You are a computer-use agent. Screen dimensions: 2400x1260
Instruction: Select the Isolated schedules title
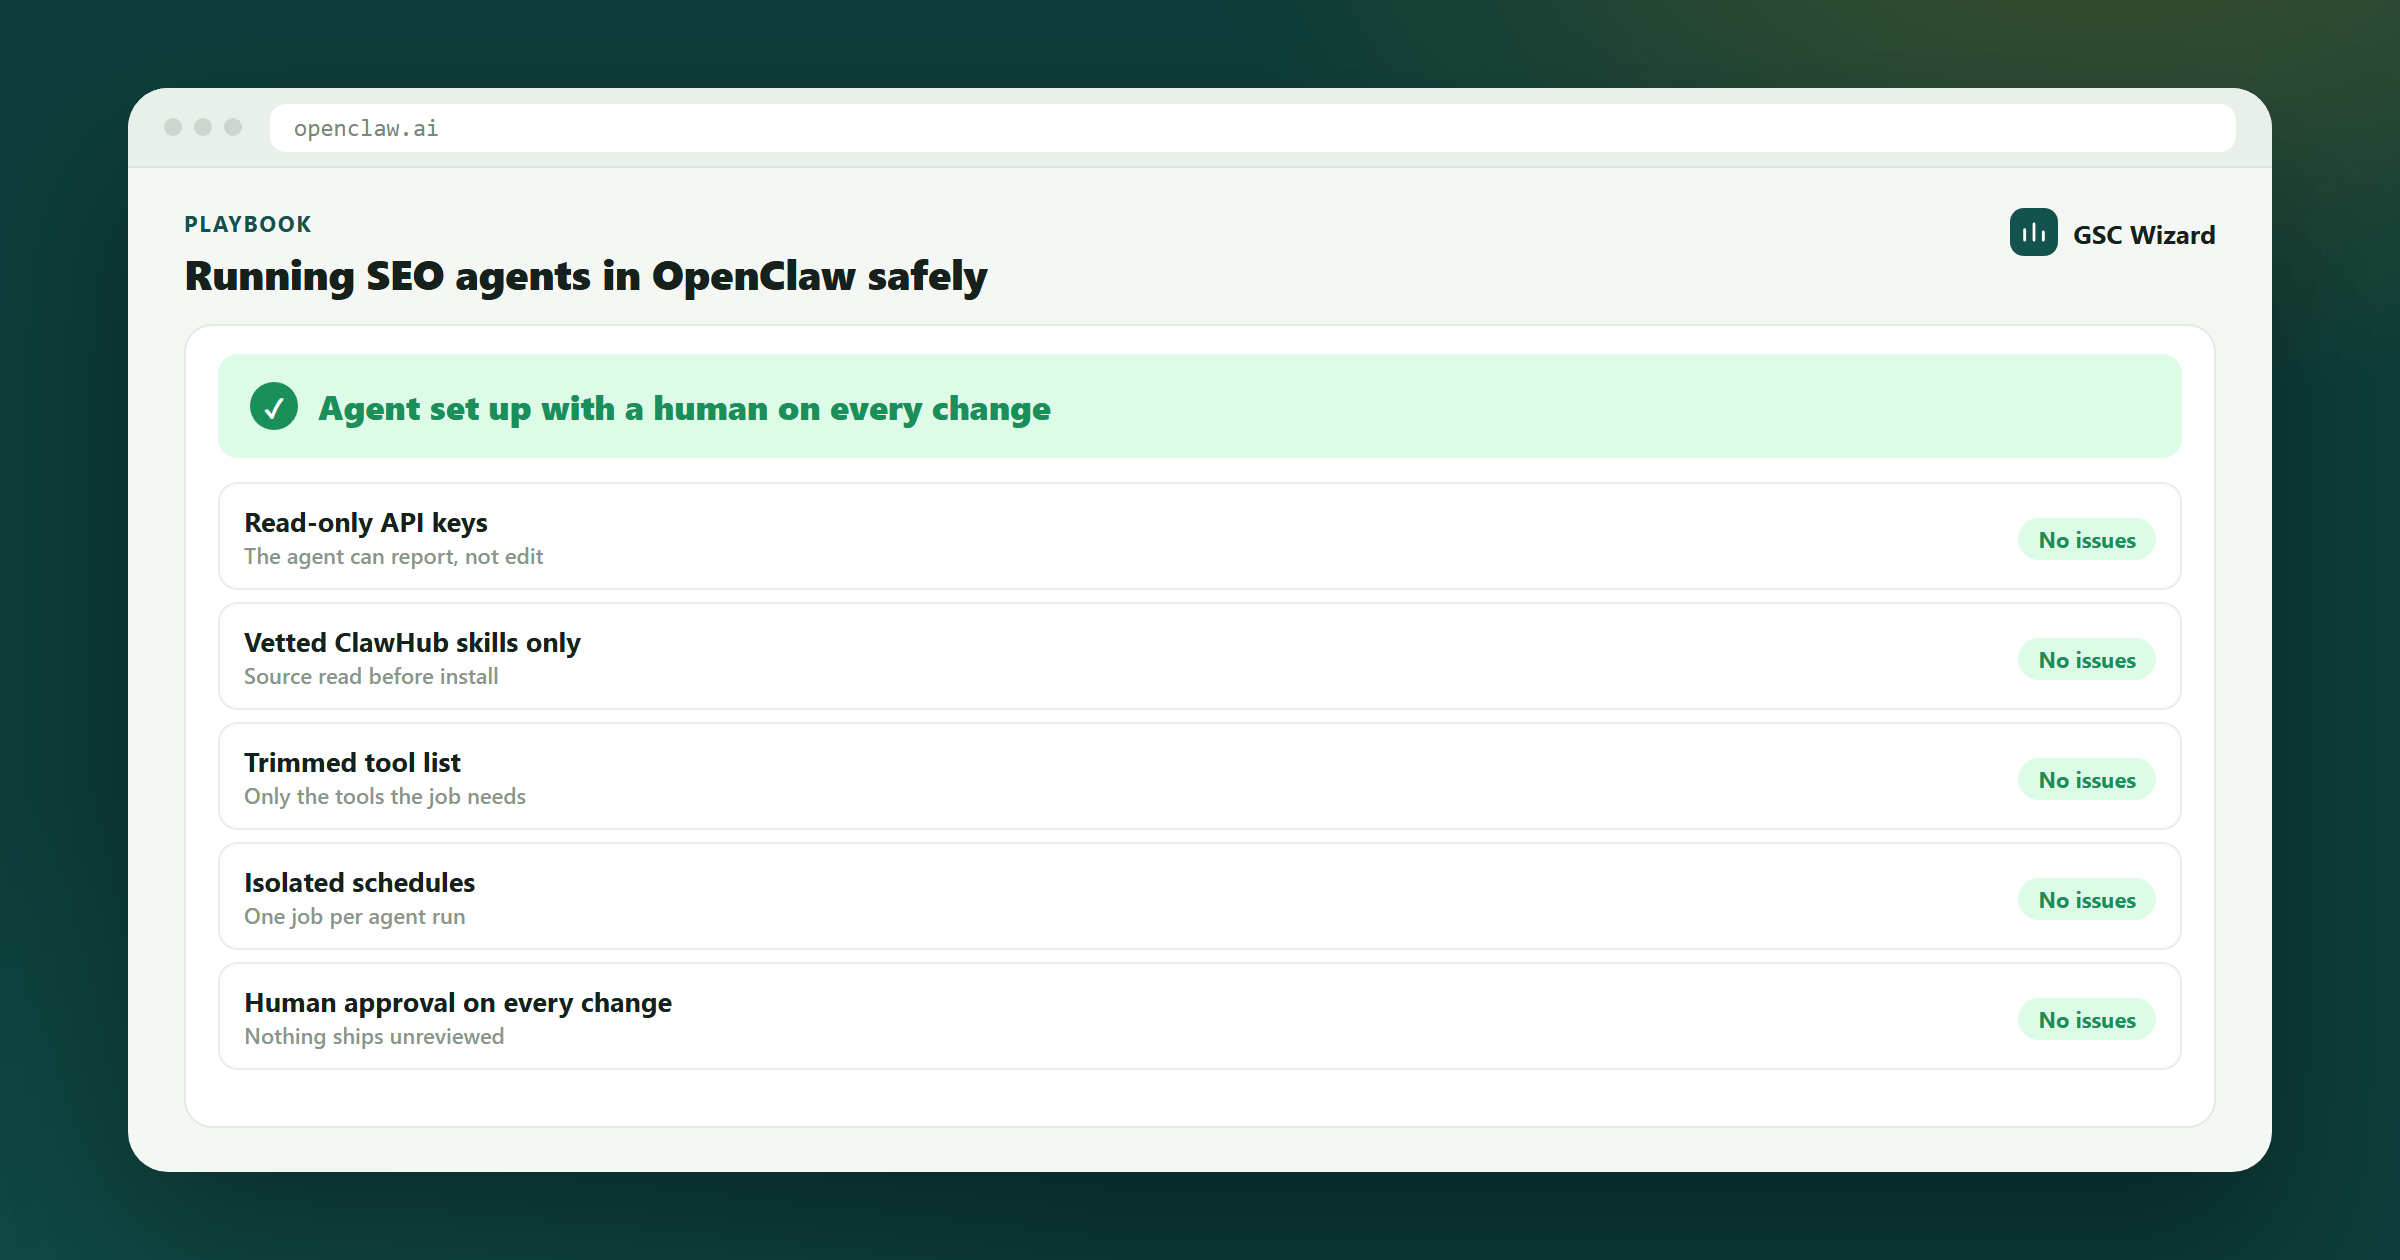click(360, 883)
